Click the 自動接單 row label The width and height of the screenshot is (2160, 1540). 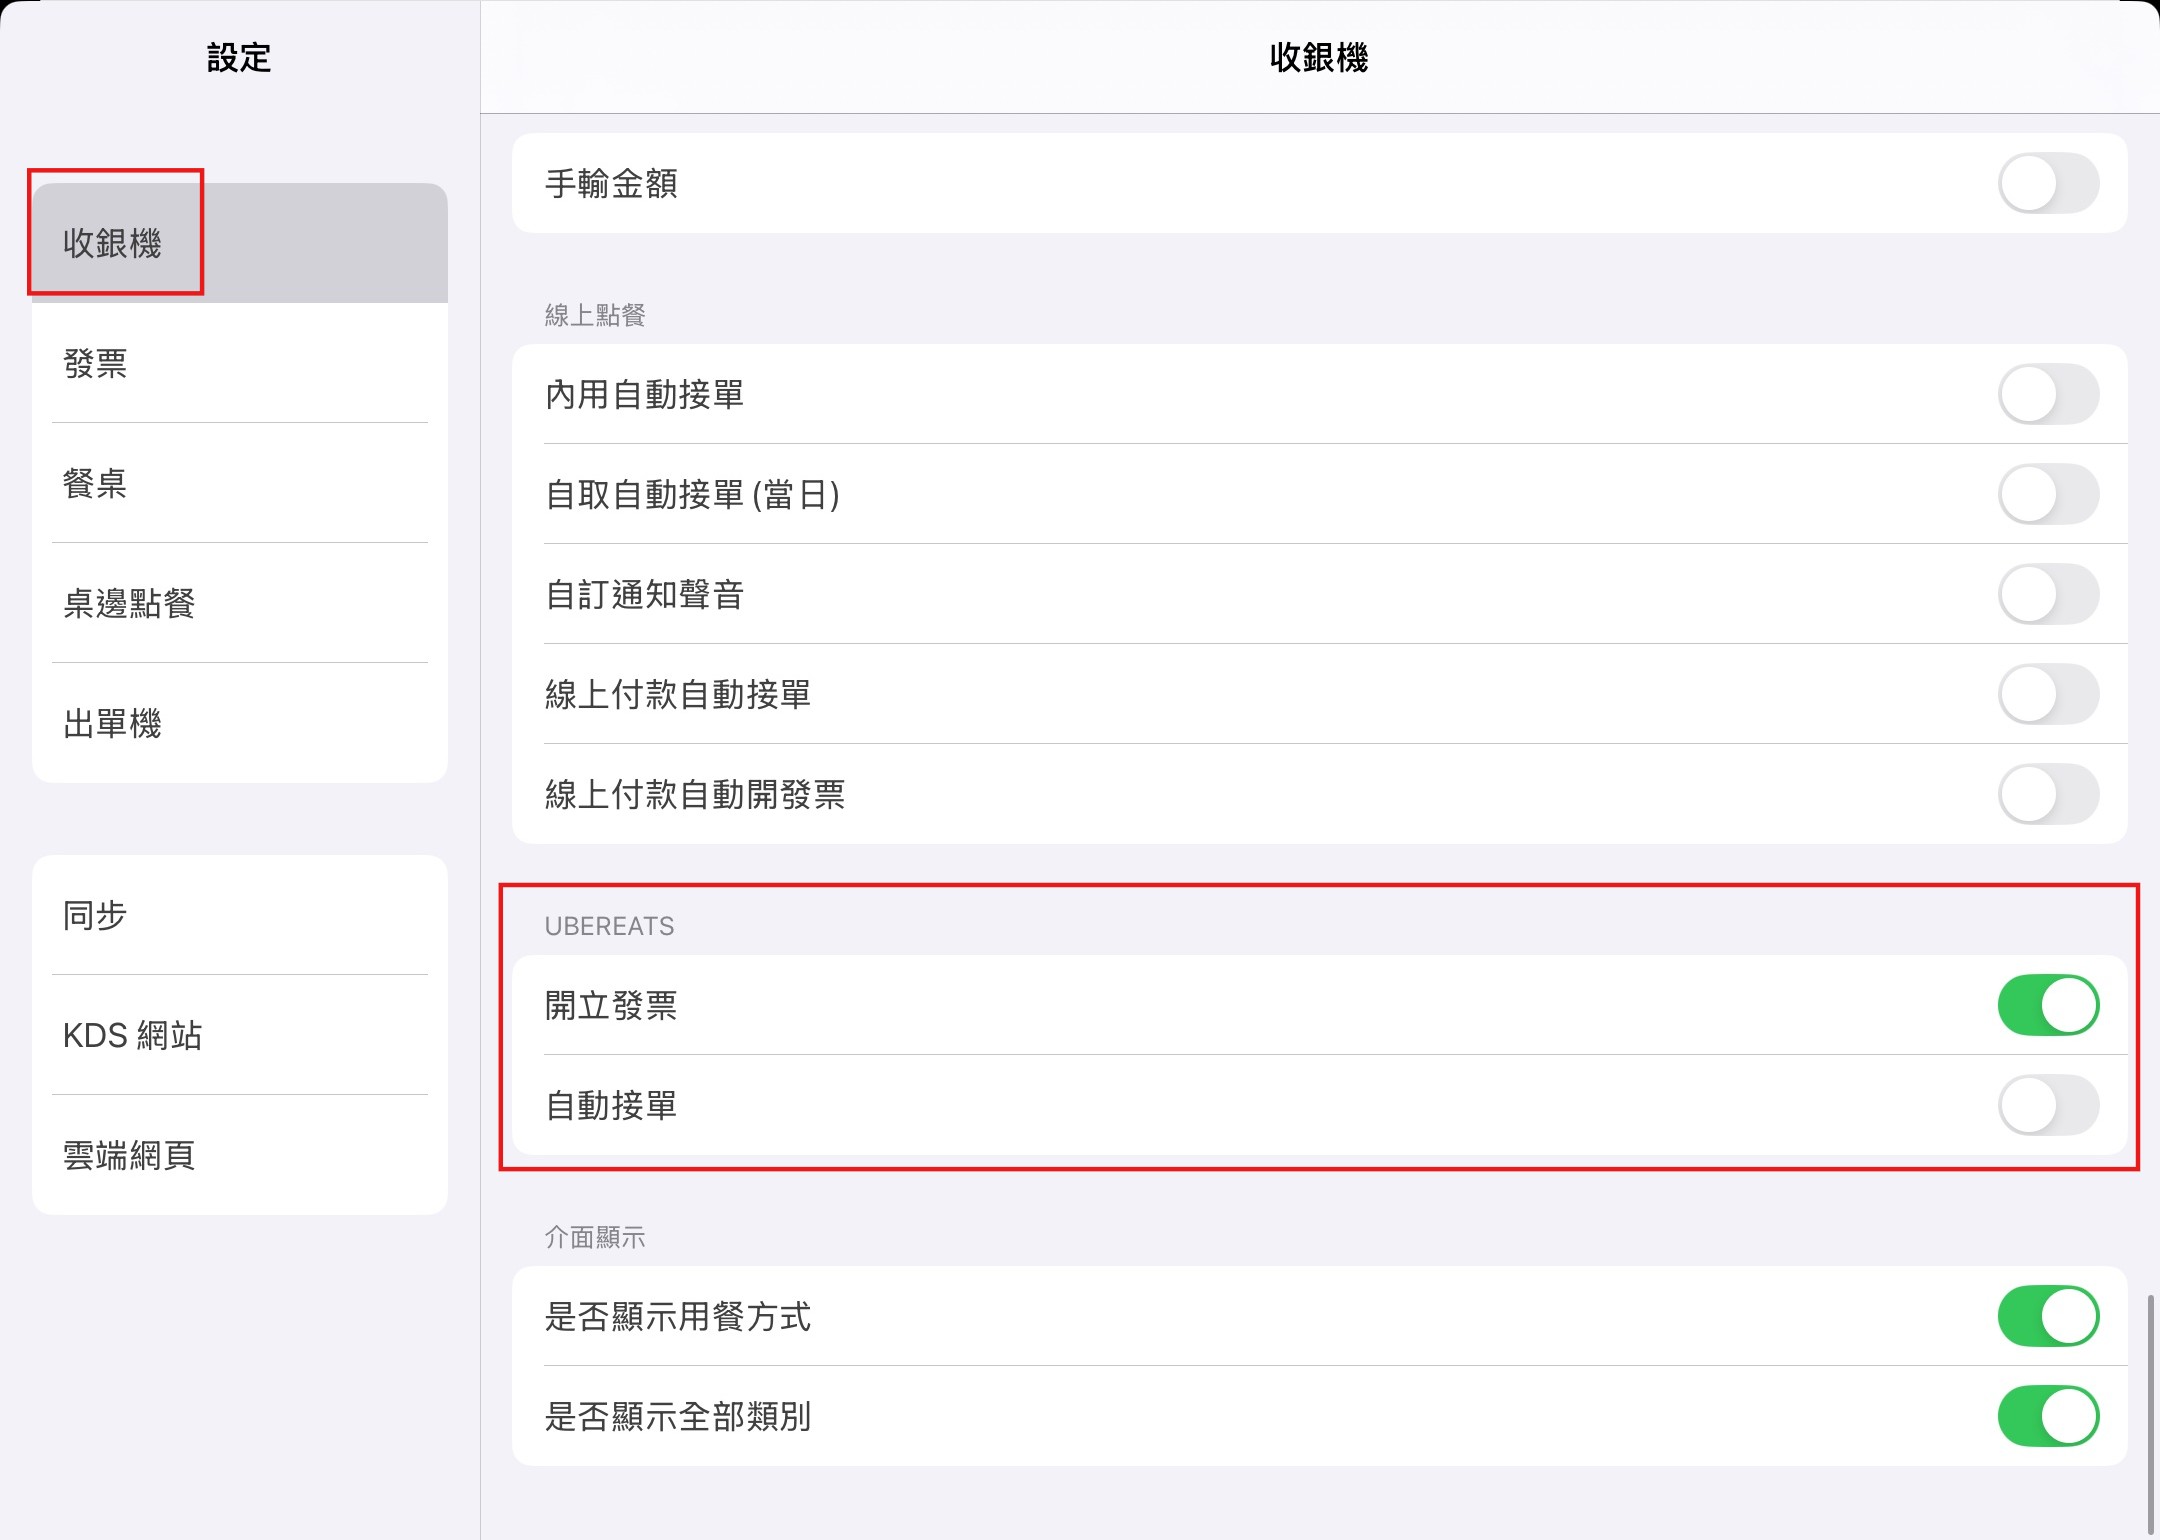[x=611, y=1105]
